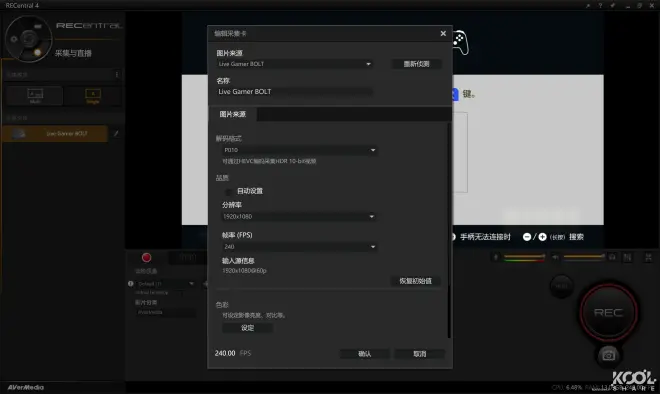Click the microphone volume slider
The height and width of the screenshot is (394, 660).
[524, 256]
